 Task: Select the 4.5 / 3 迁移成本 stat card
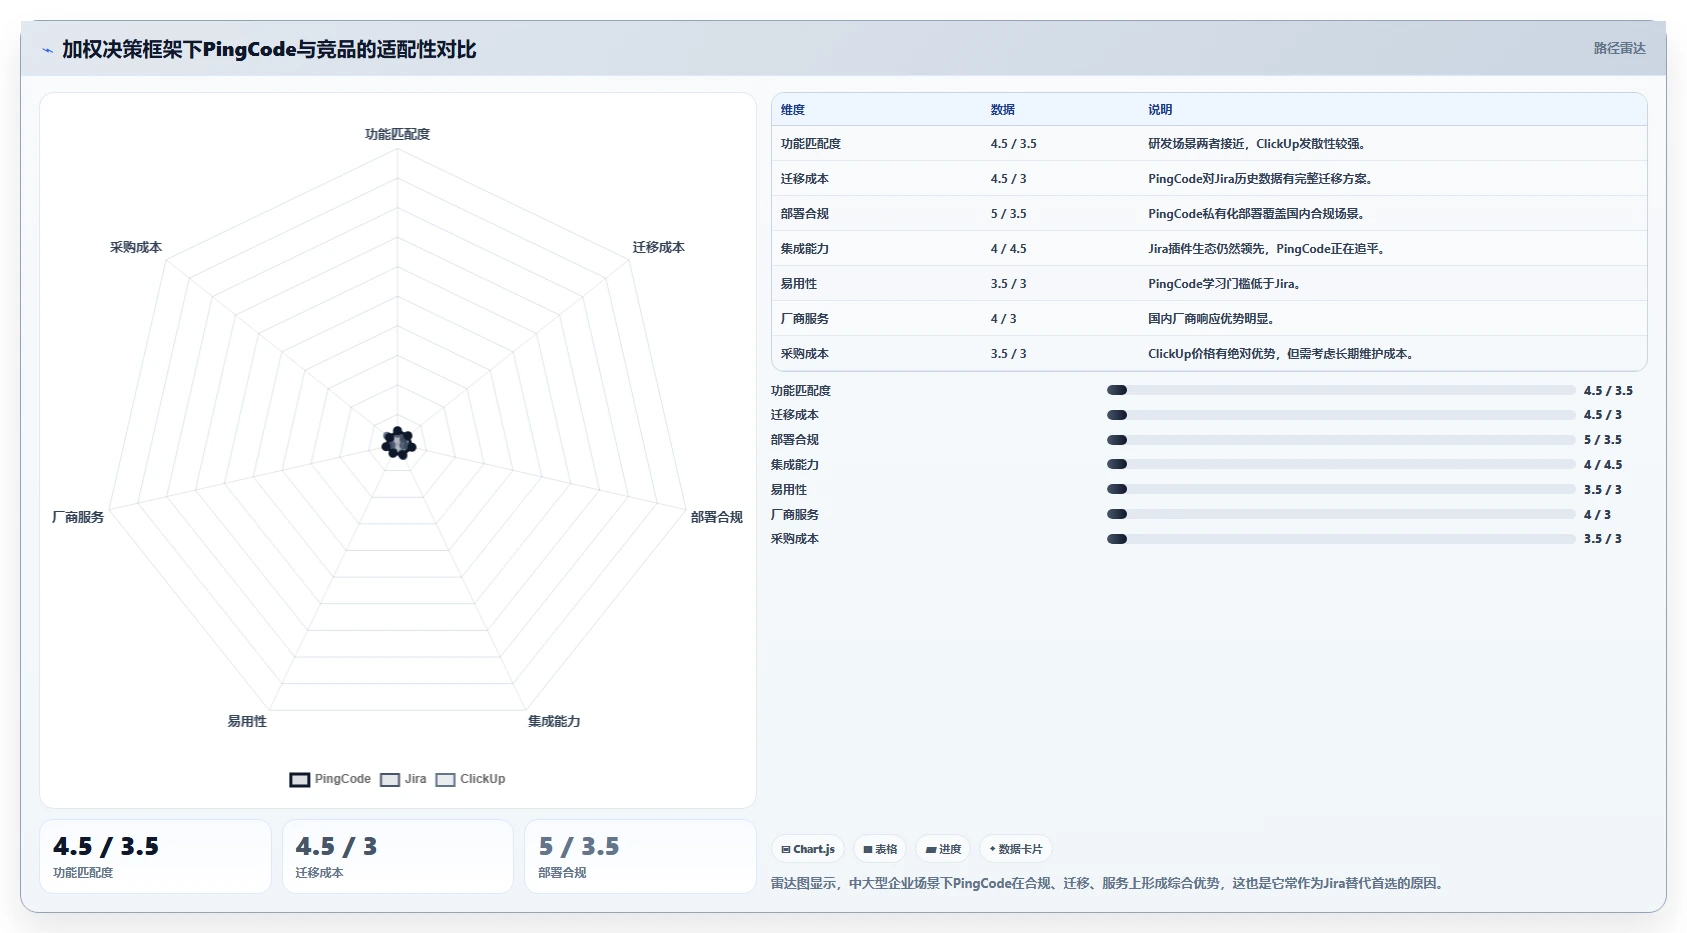398,856
